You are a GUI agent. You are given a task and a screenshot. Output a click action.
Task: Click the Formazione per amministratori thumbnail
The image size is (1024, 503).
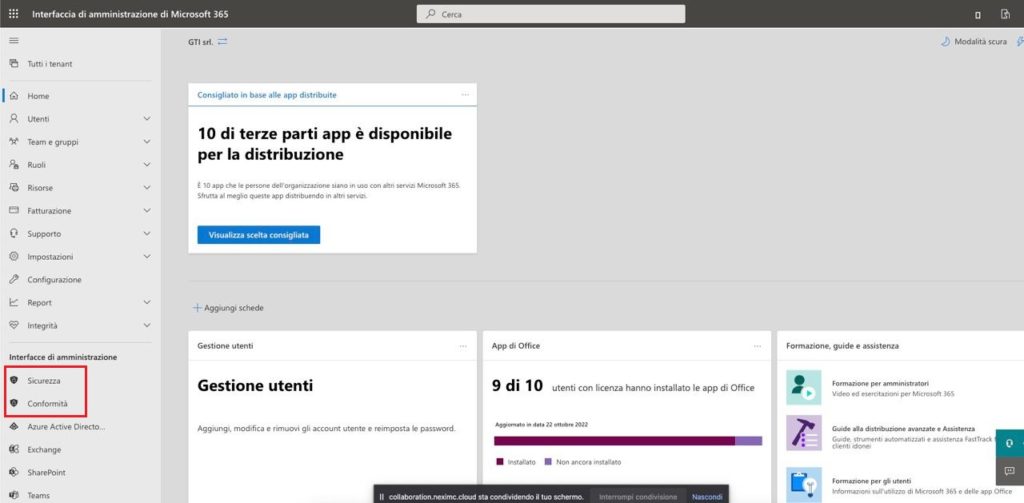pos(803,387)
